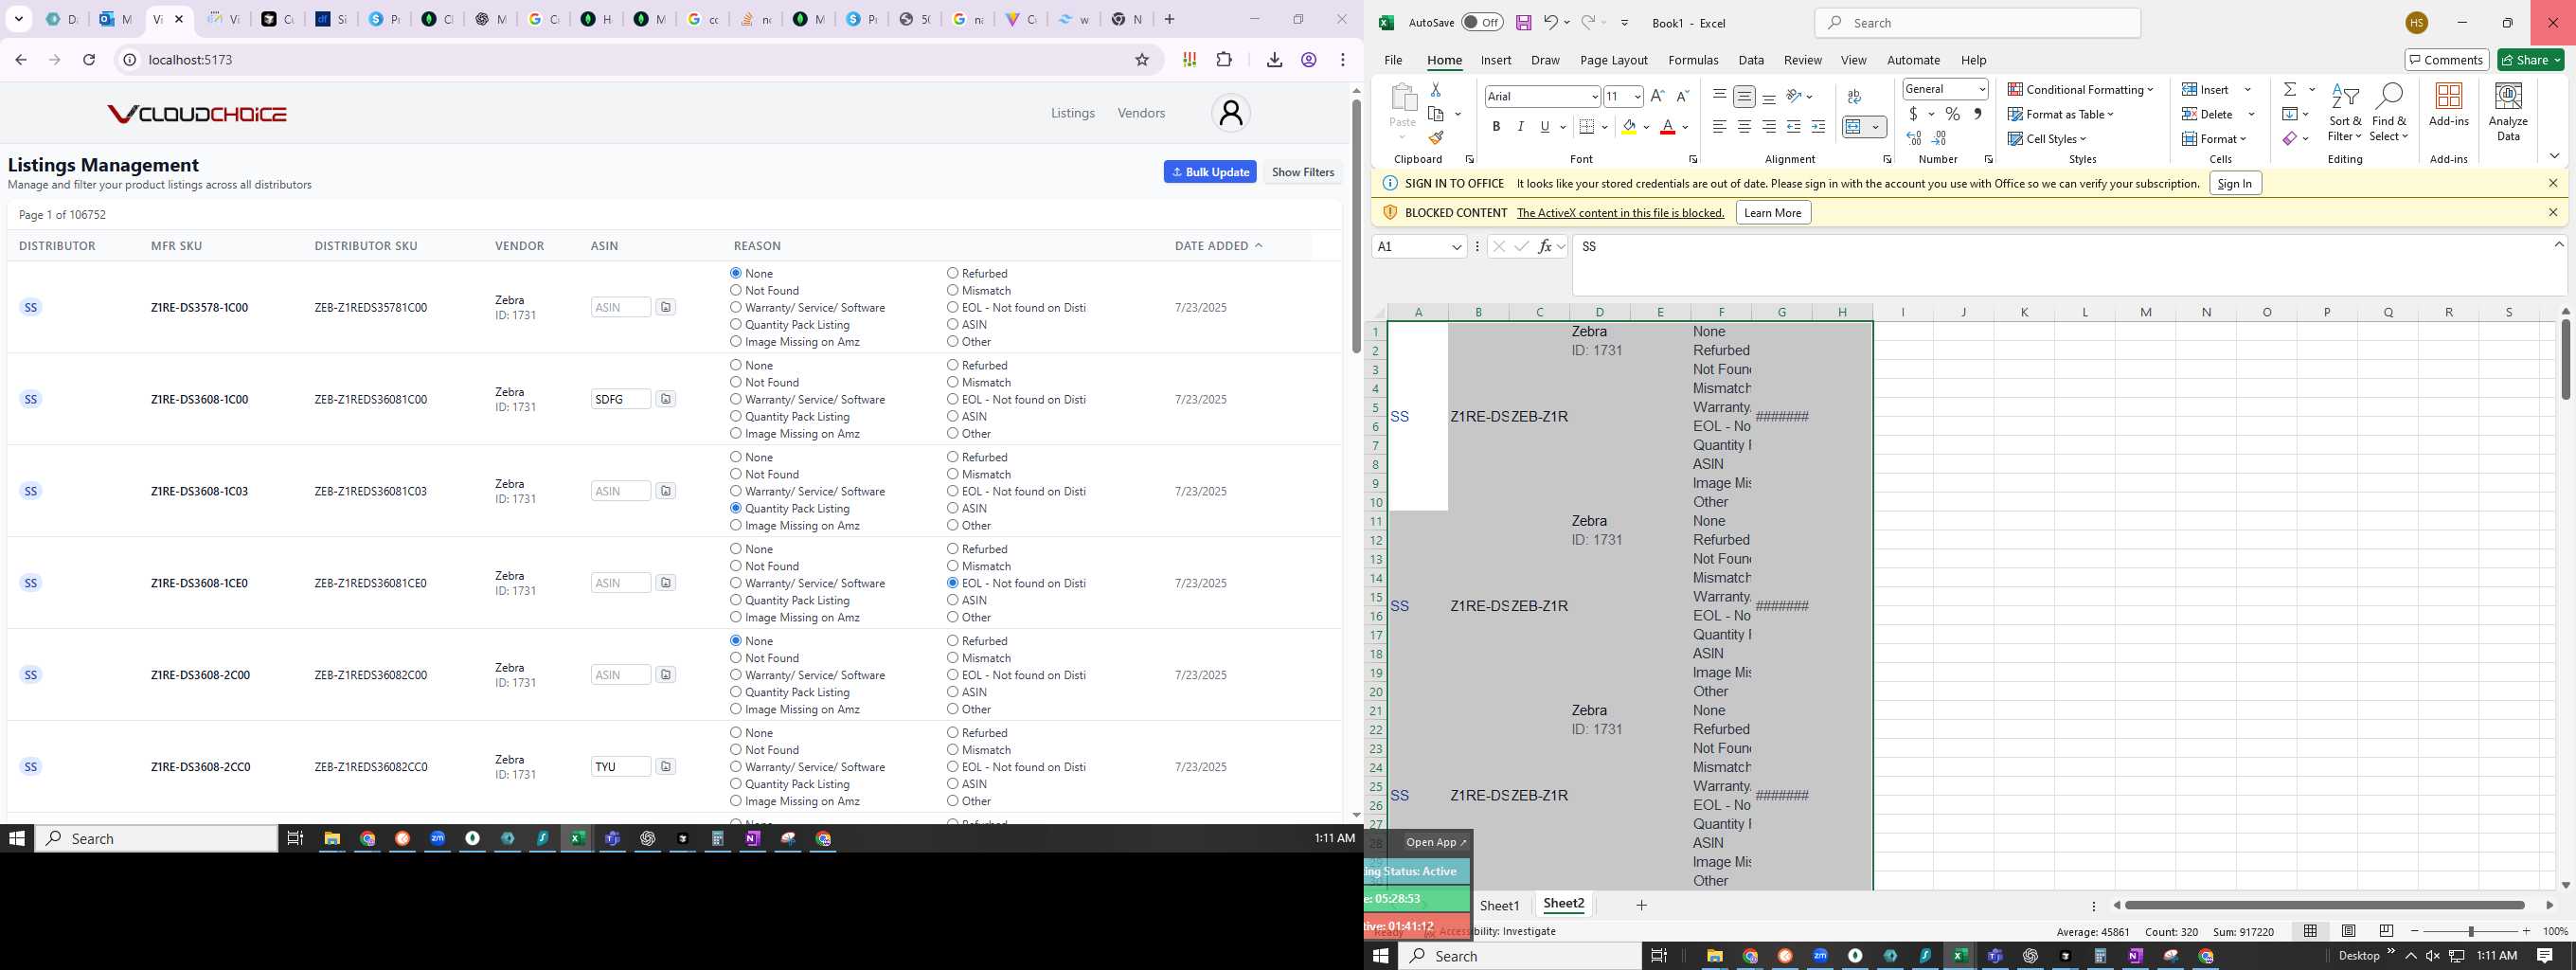Image resolution: width=2576 pixels, height=970 pixels.
Task: Open the Page Layout ribbon tab
Action: [1613, 60]
